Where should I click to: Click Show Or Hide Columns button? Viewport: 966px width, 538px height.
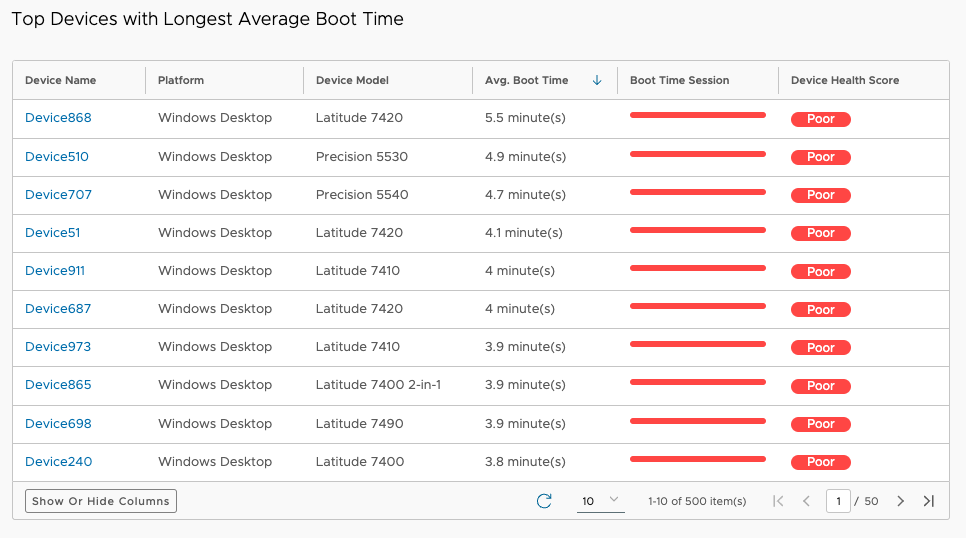pyautogui.click(x=101, y=501)
